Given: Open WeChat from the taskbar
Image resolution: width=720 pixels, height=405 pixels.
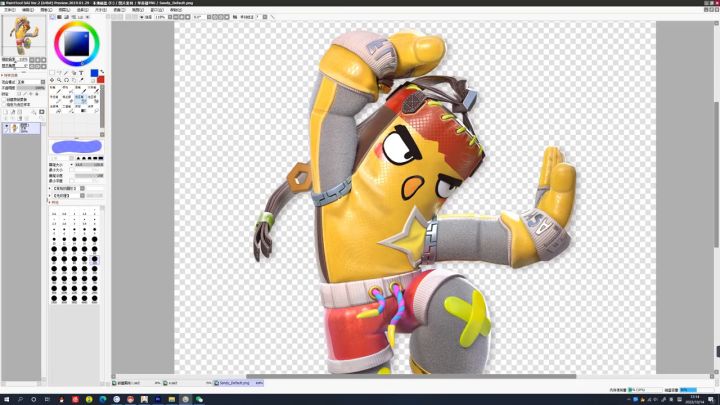Looking at the screenshot, I should click(x=199, y=399).
